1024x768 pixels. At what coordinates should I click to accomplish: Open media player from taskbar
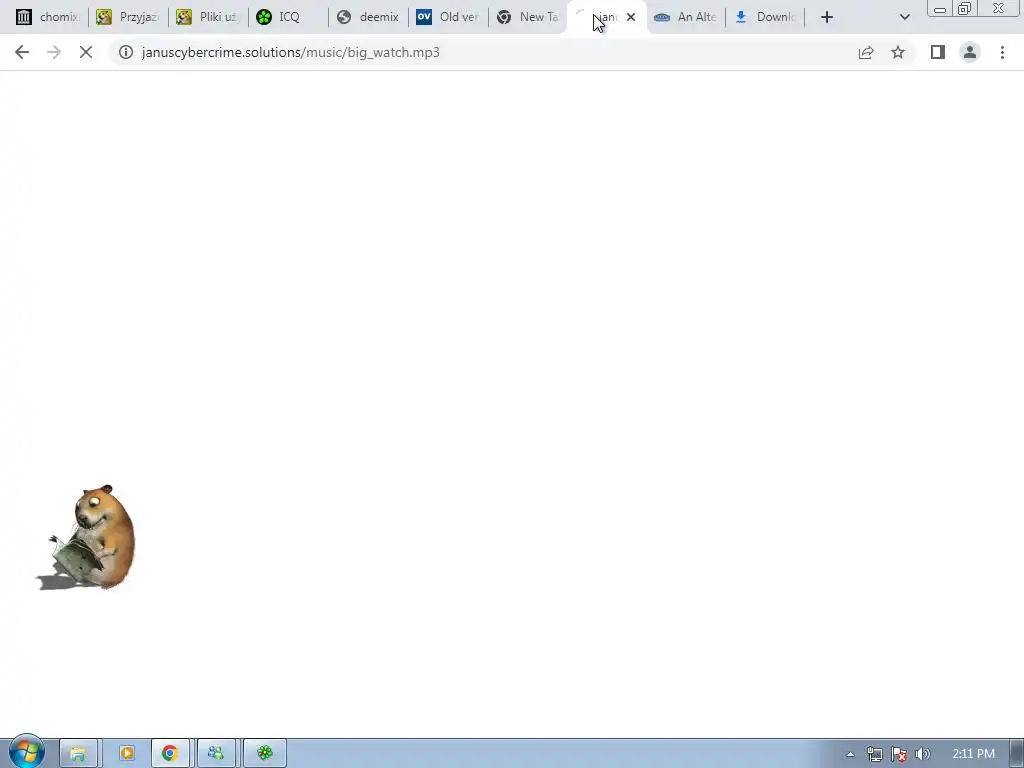[127, 754]
